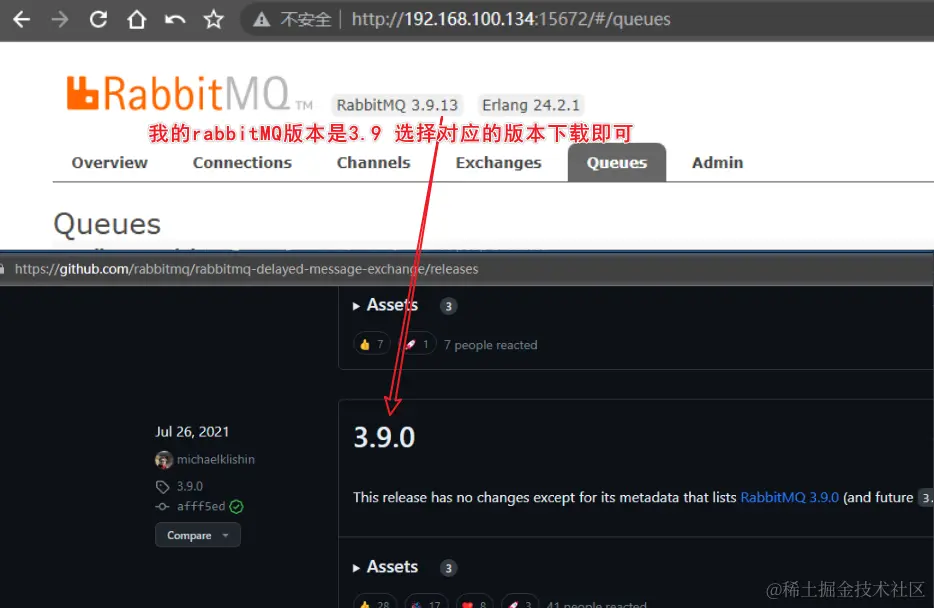Viewport: 934px width, 608px height.
Task: Click the Jul 26, 2021 date
Action: pyautogui.click(x=192, y=432)
